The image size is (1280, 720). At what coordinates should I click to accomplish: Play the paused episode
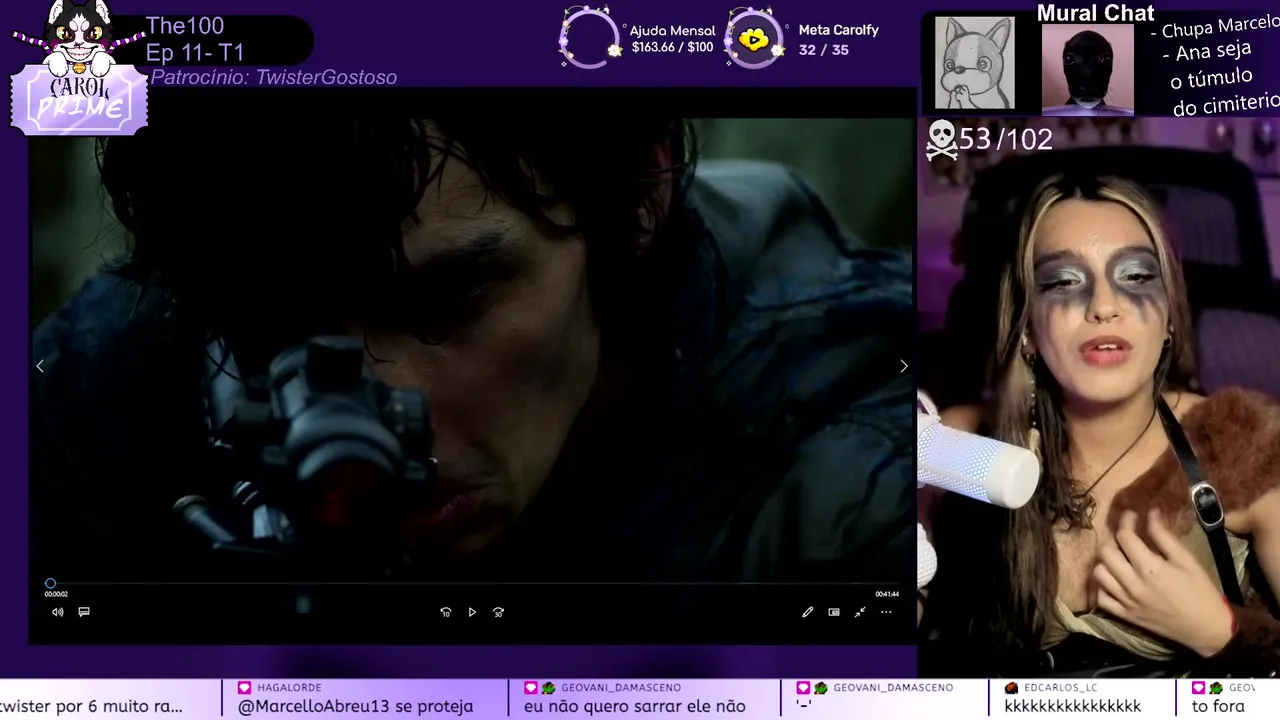pyautogui.click(x=472, y=612)
